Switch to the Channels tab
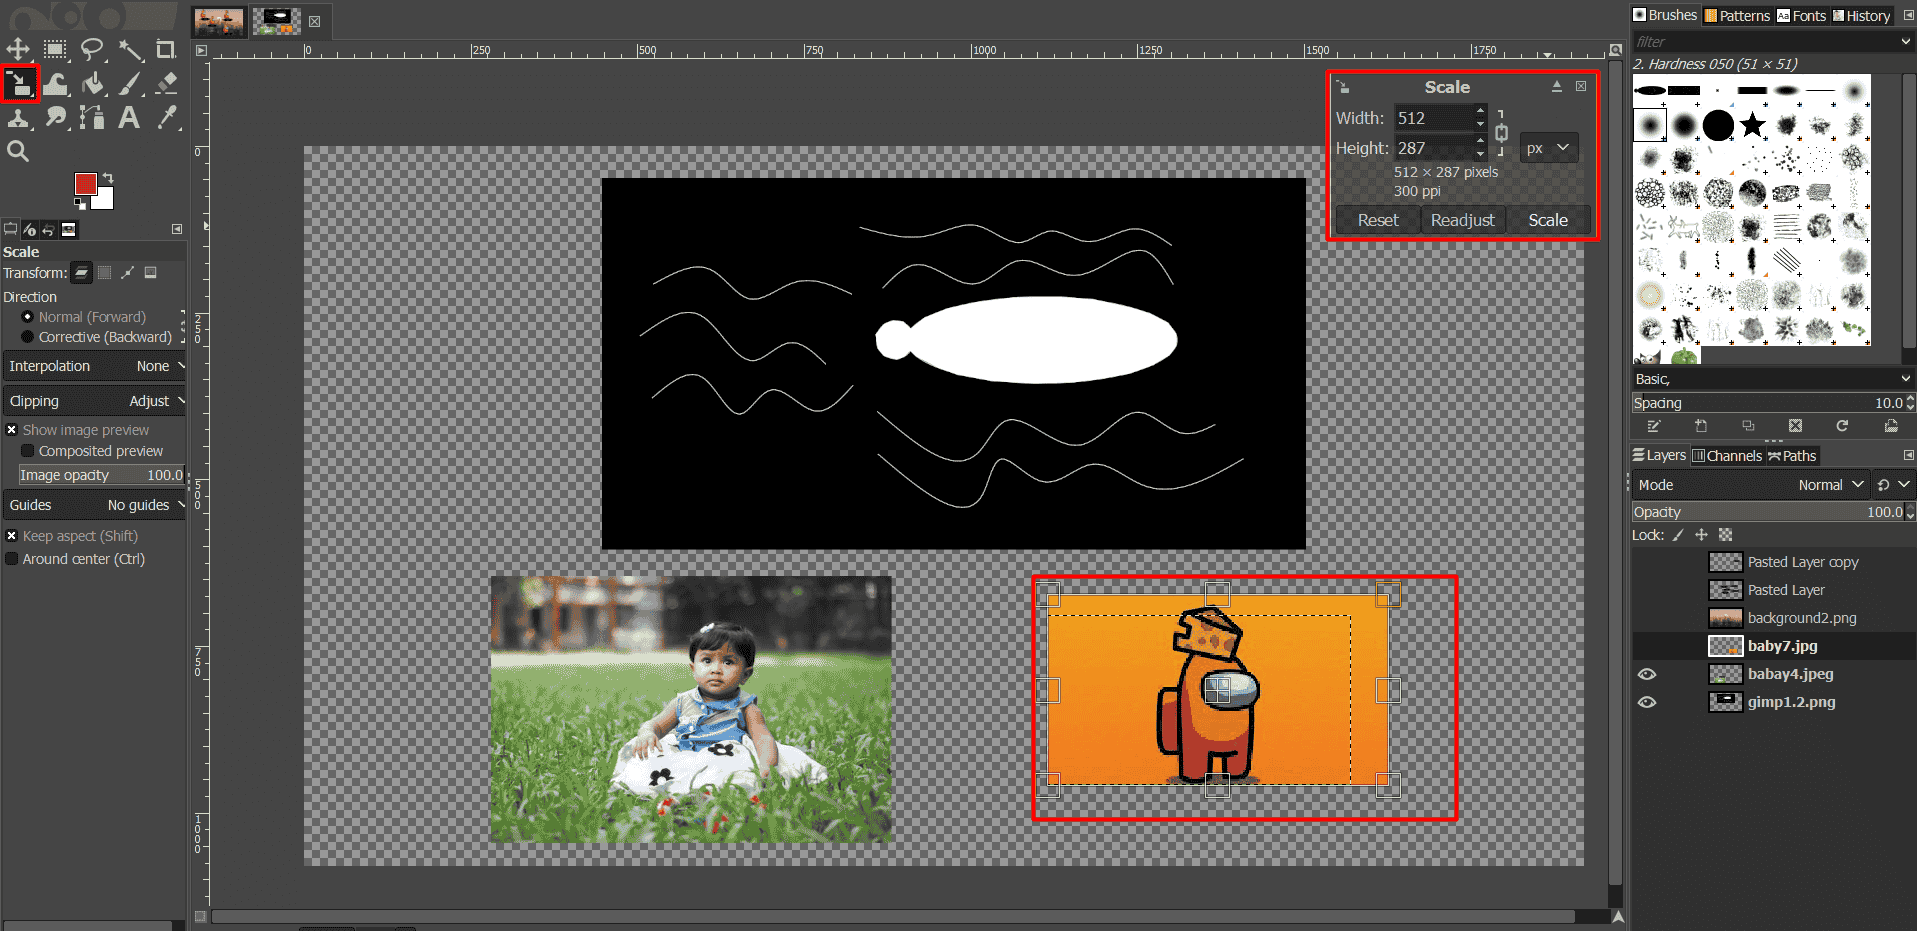1917x931 pixels. 1726,456
